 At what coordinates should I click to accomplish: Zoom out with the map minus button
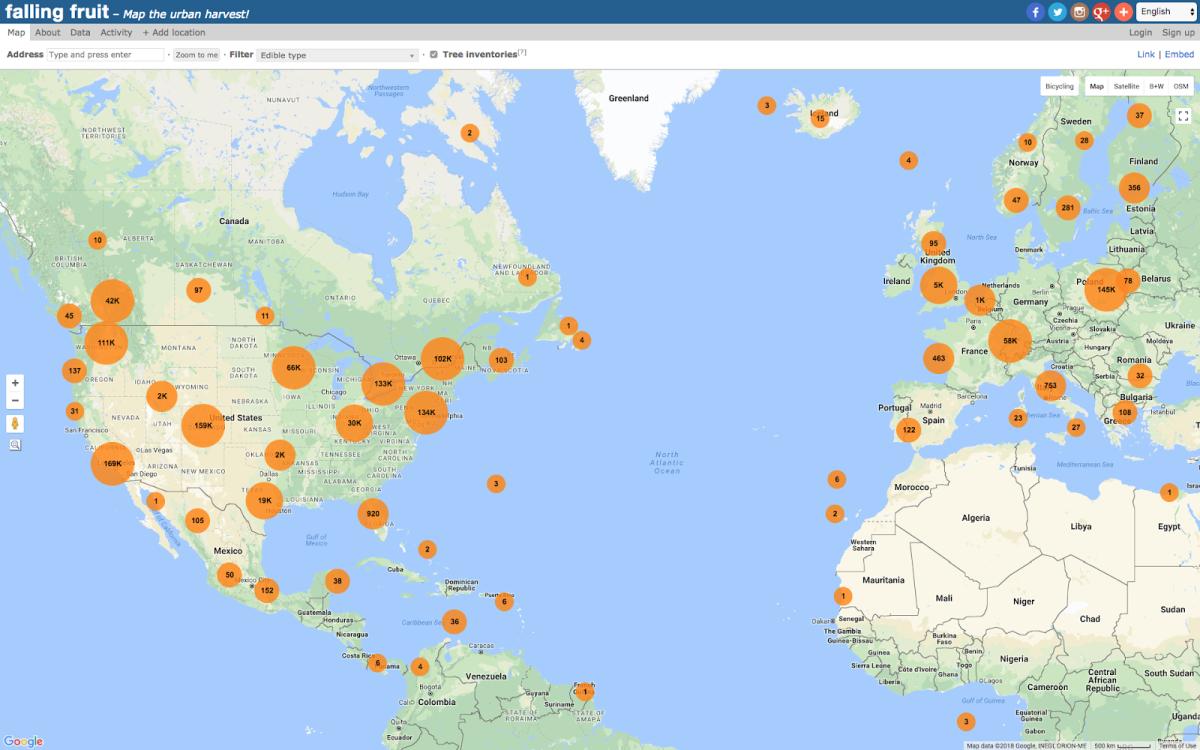15,401
